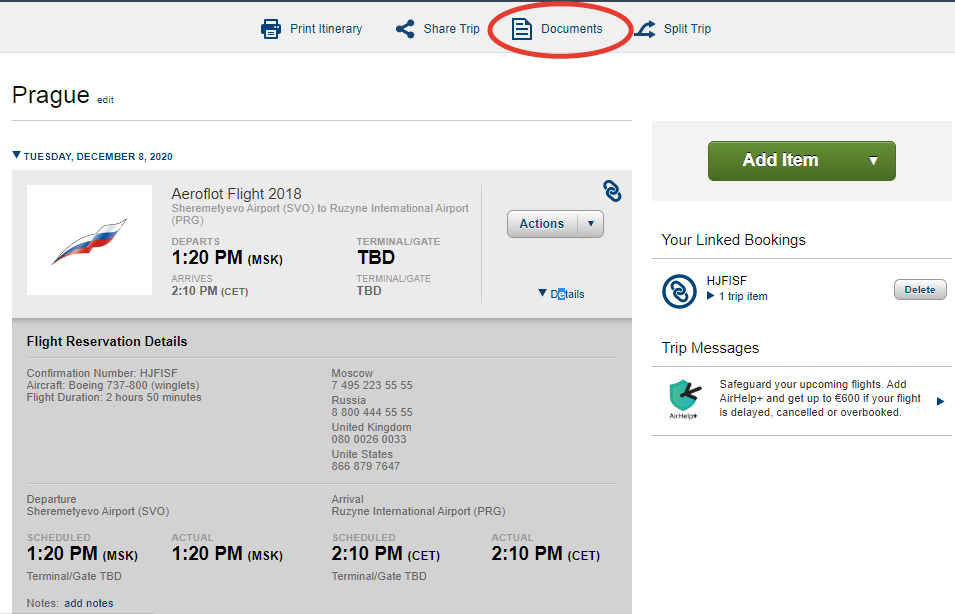Edit the Prague trip name
The height and width of the screenshot is (614, 955).
point(105,100)
